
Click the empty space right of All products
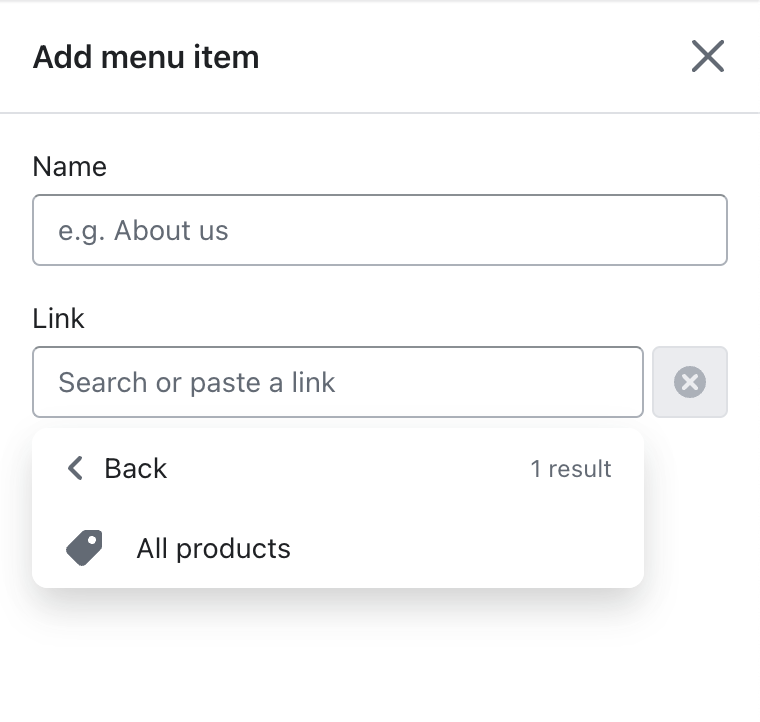point(480,548)
